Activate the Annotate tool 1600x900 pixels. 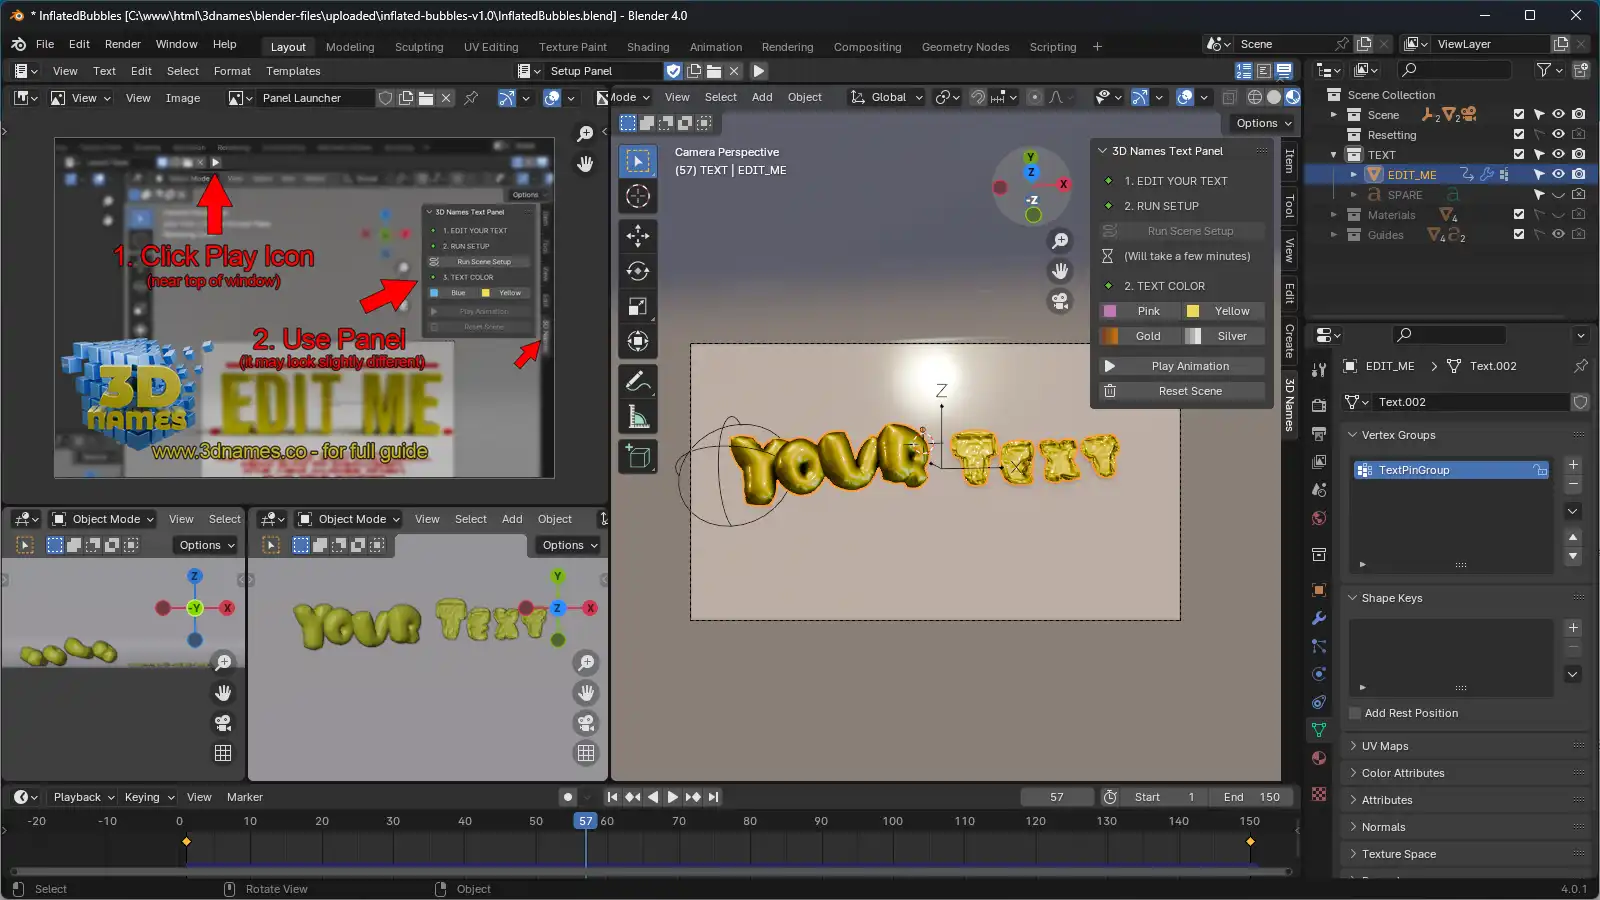point(638,381)
